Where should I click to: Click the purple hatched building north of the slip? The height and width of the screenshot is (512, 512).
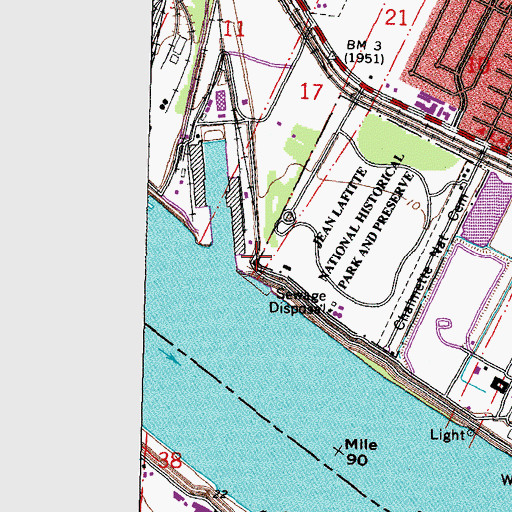tap(221, 101)
